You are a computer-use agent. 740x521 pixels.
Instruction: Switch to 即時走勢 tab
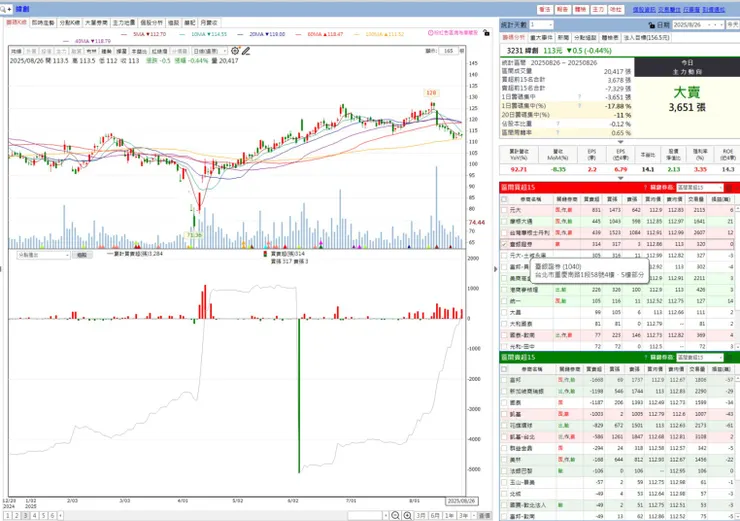[x=43, y=23]
